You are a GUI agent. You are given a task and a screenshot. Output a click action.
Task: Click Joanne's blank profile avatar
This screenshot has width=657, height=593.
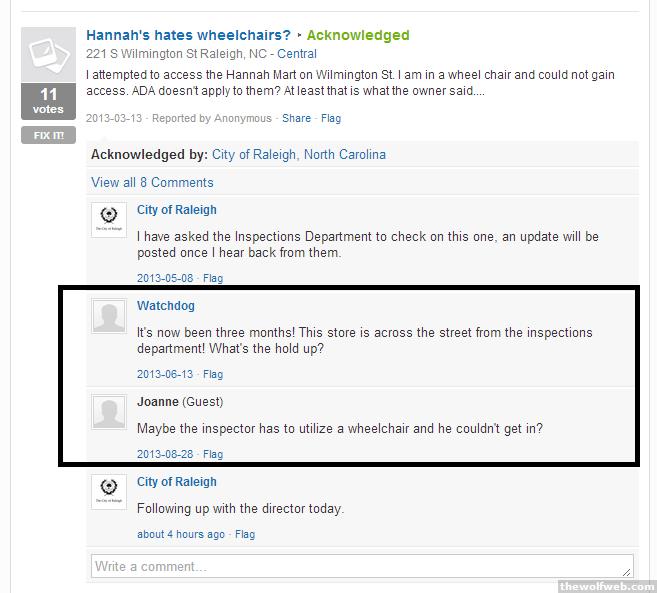point(109,411)
